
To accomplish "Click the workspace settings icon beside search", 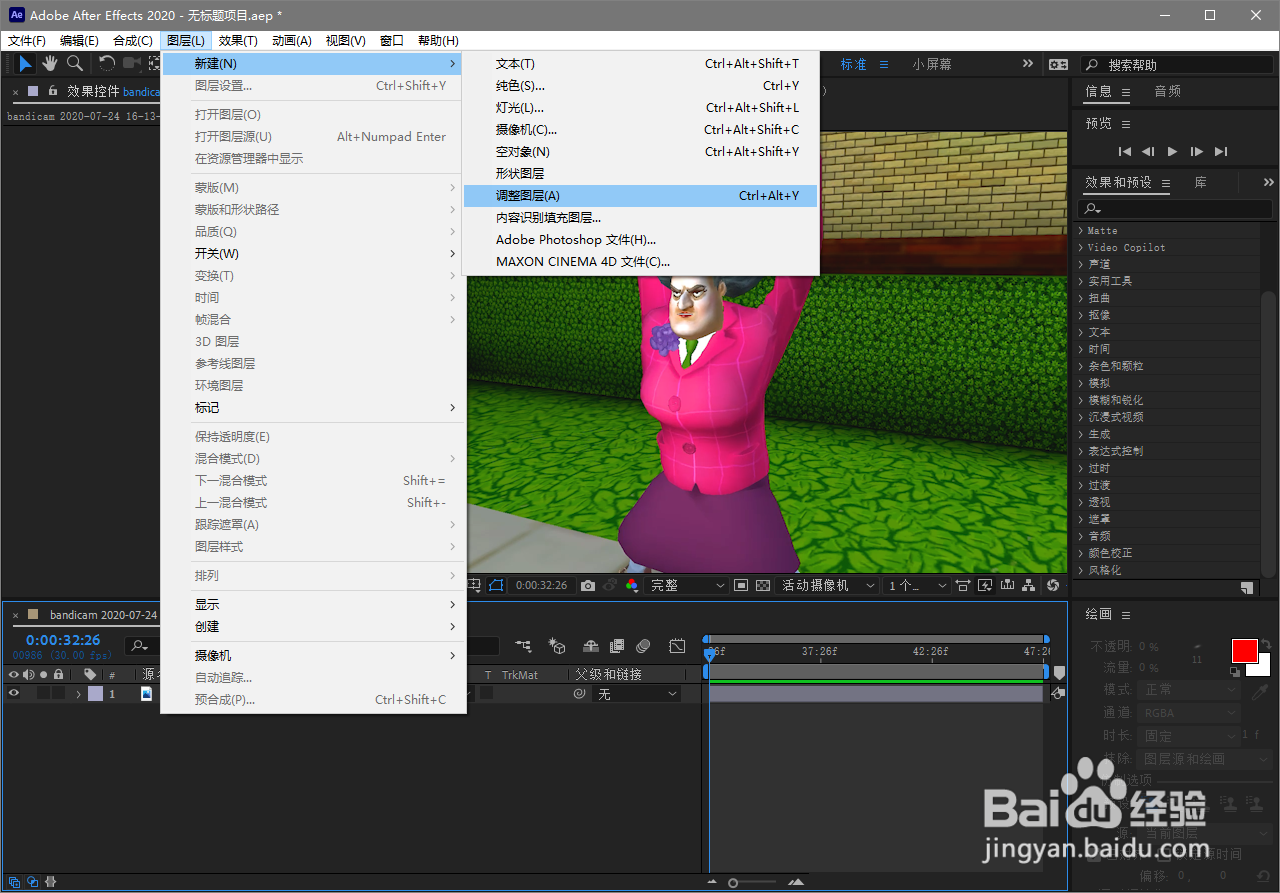I will click(1058, 64).
